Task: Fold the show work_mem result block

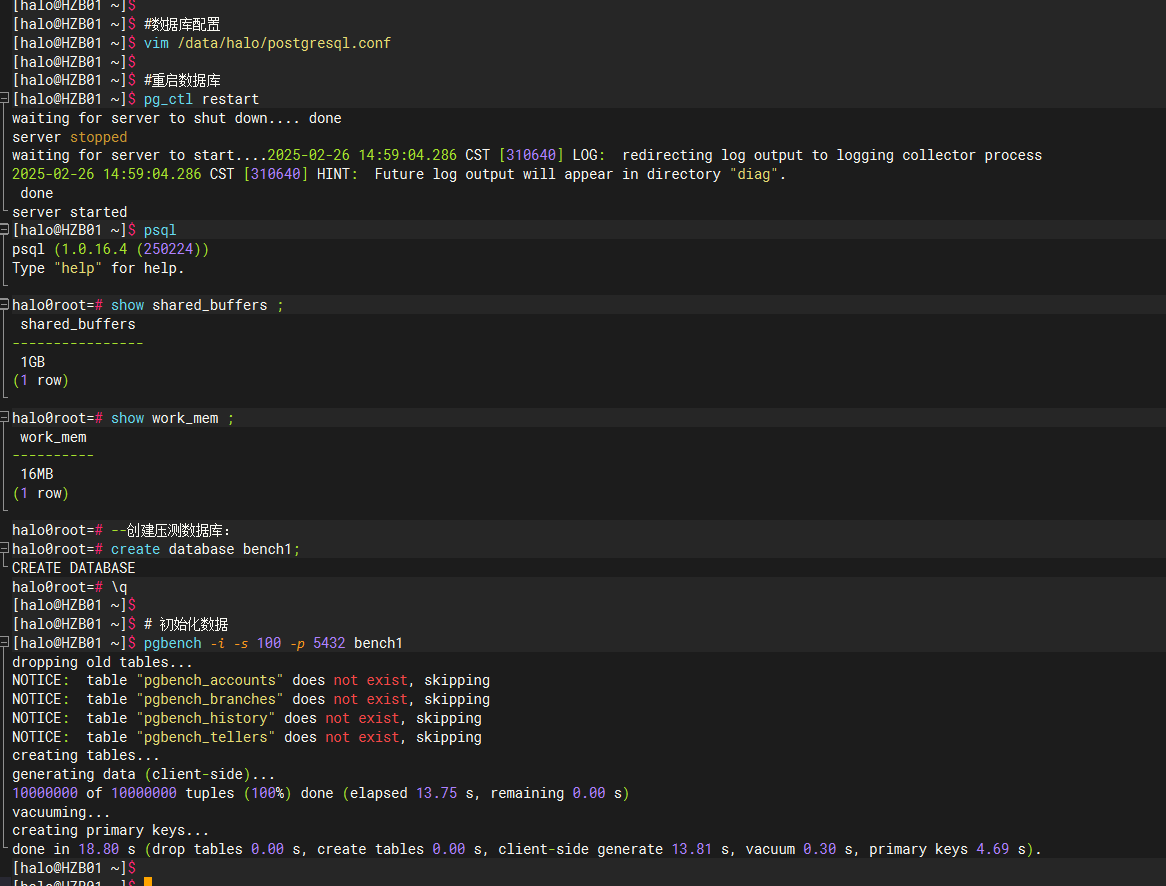Action: [4, 417]
